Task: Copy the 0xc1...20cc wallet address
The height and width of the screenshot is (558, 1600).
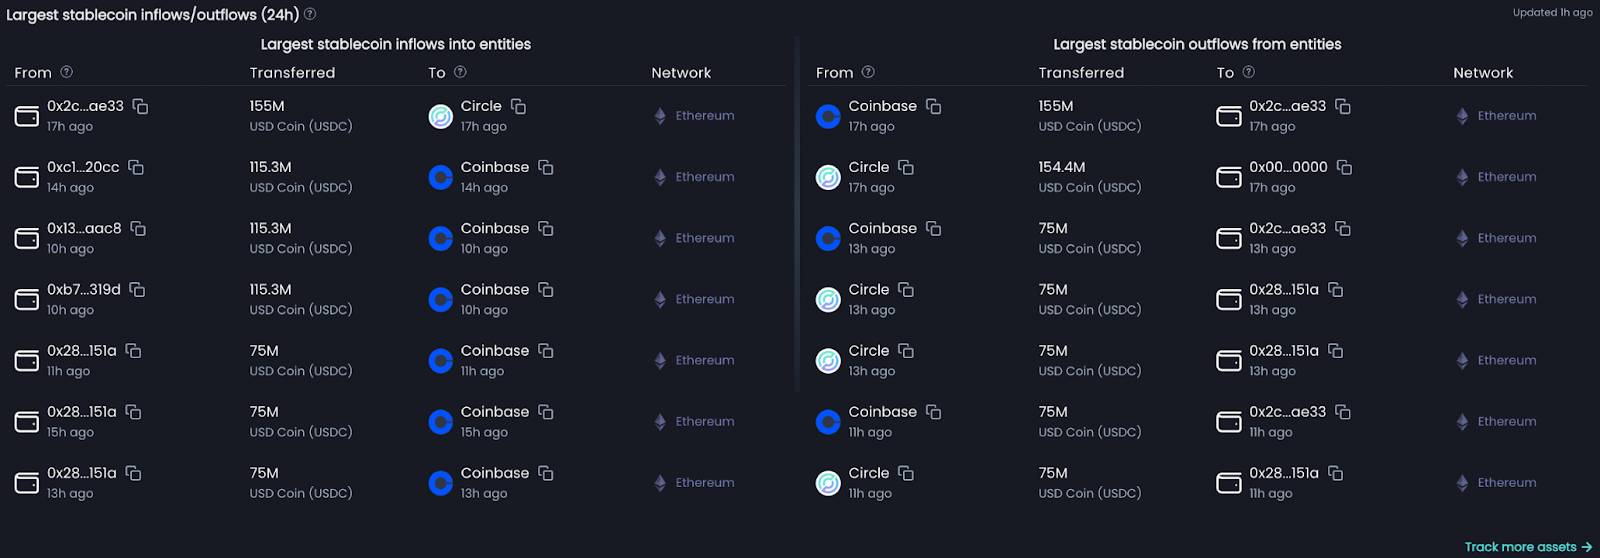Action: pos(136,167)
